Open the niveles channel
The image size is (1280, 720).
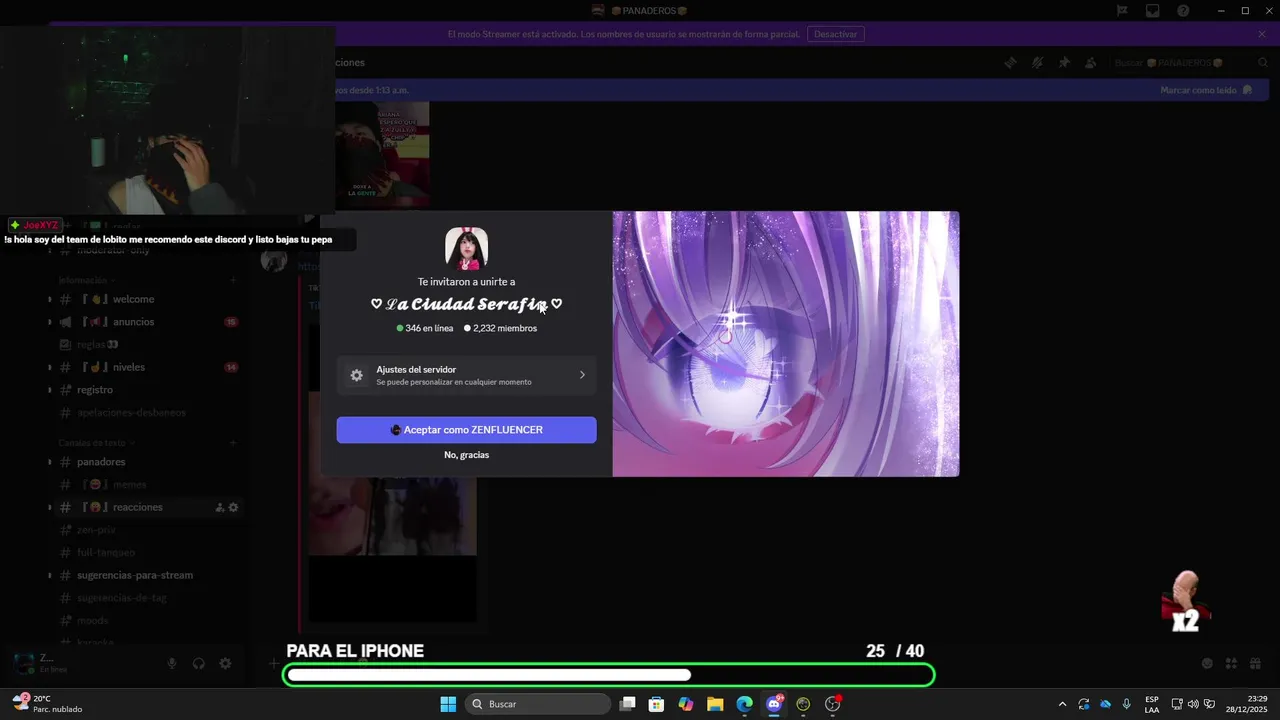145,367
